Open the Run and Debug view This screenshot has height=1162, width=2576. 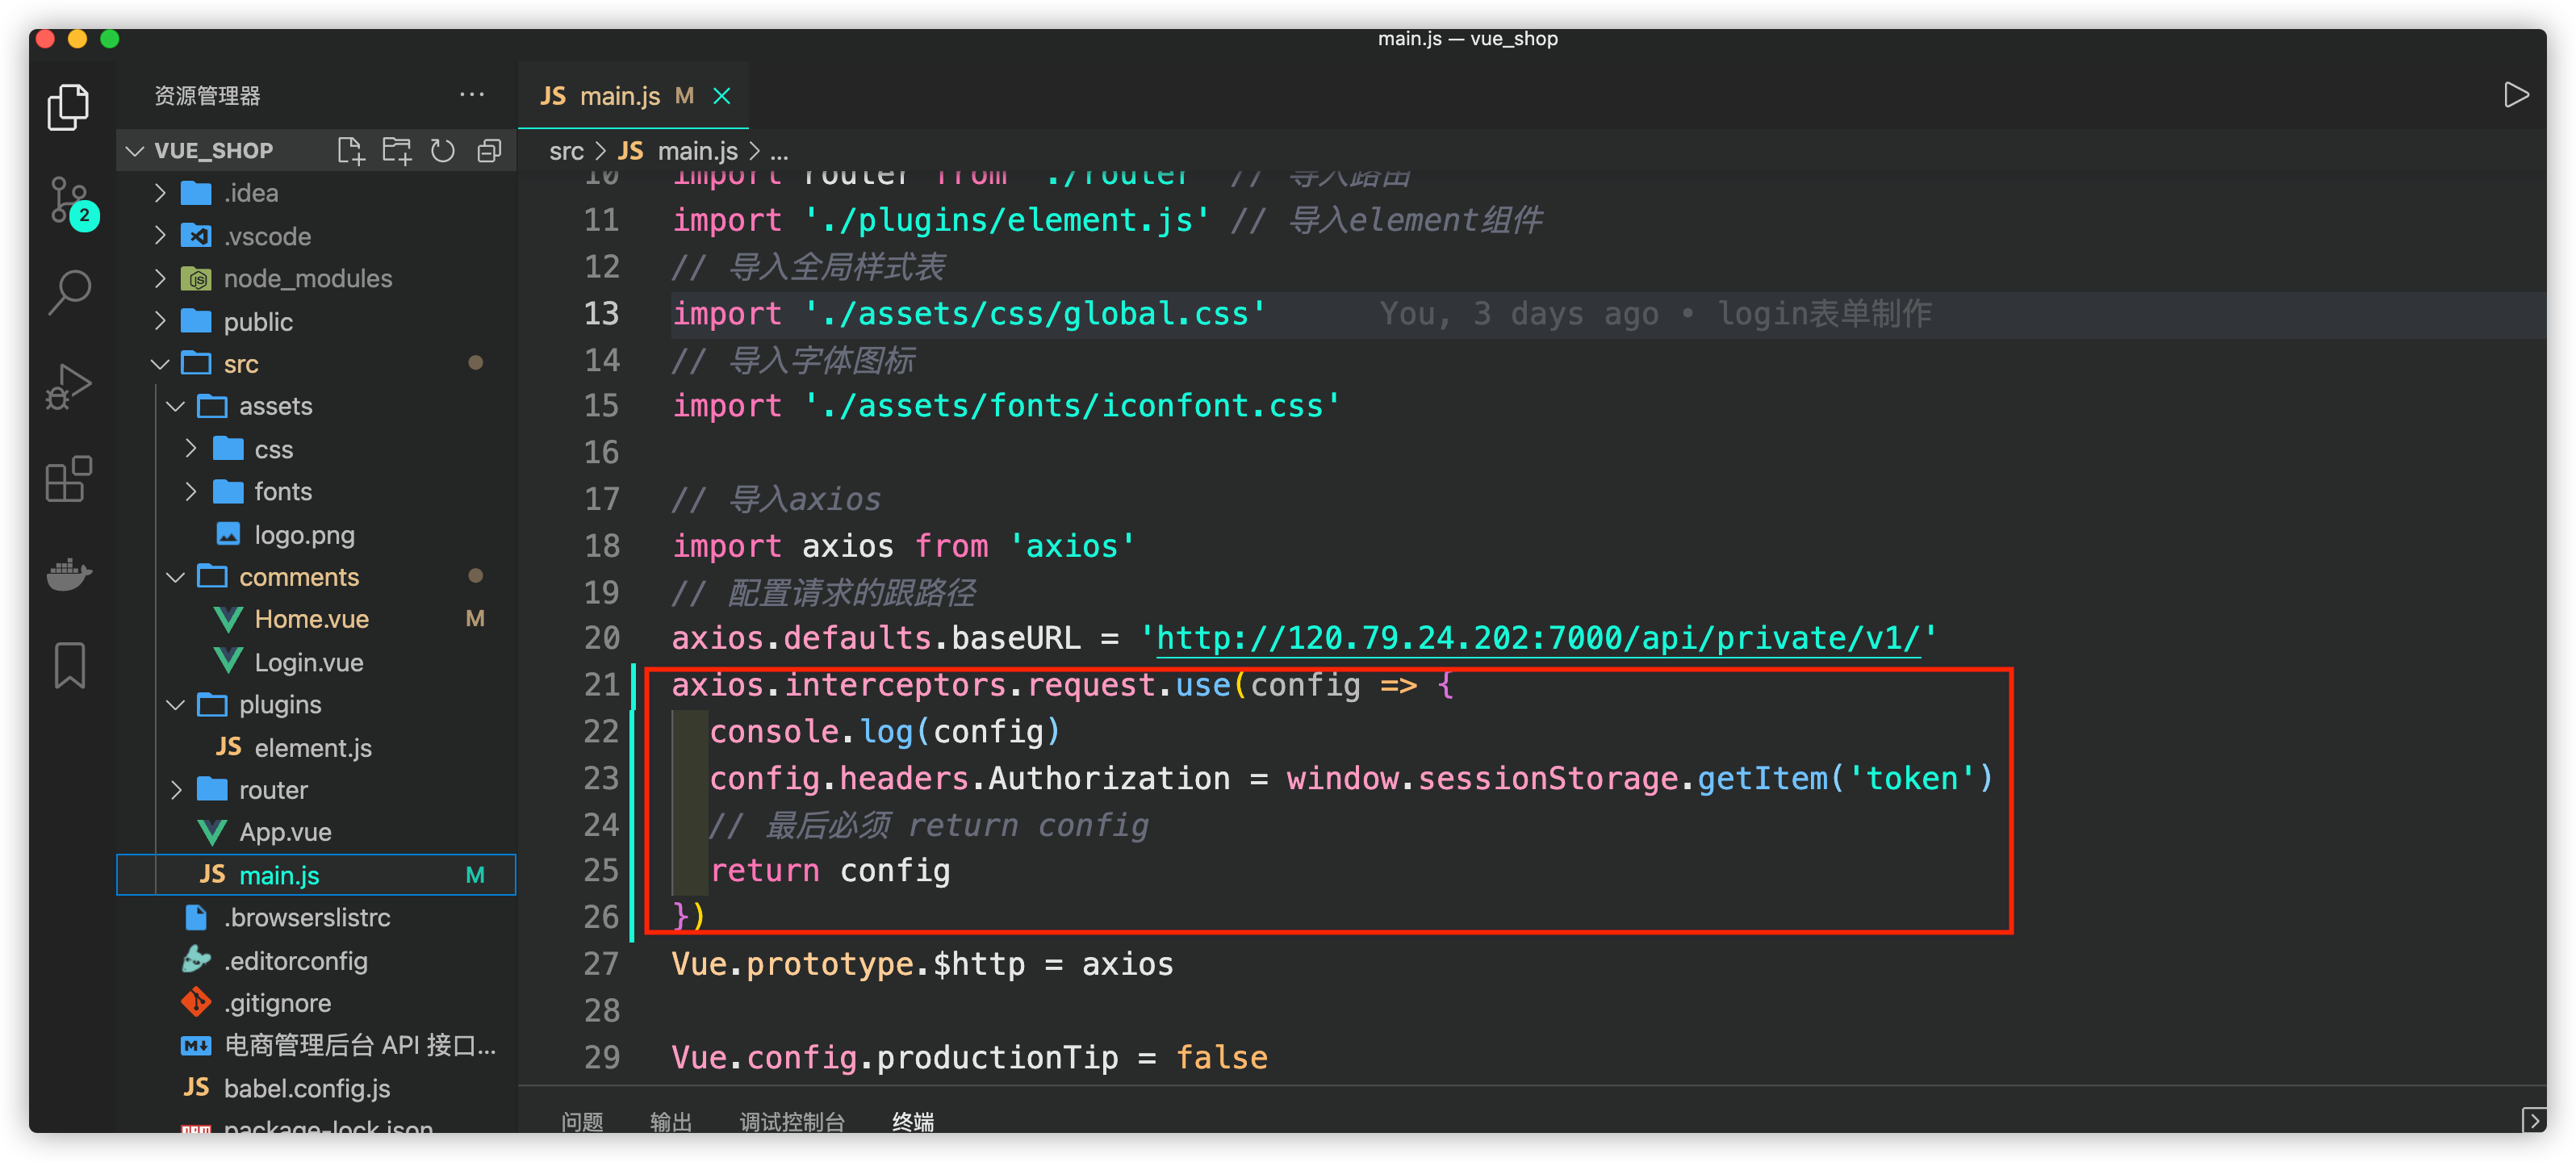pos(69,387)
